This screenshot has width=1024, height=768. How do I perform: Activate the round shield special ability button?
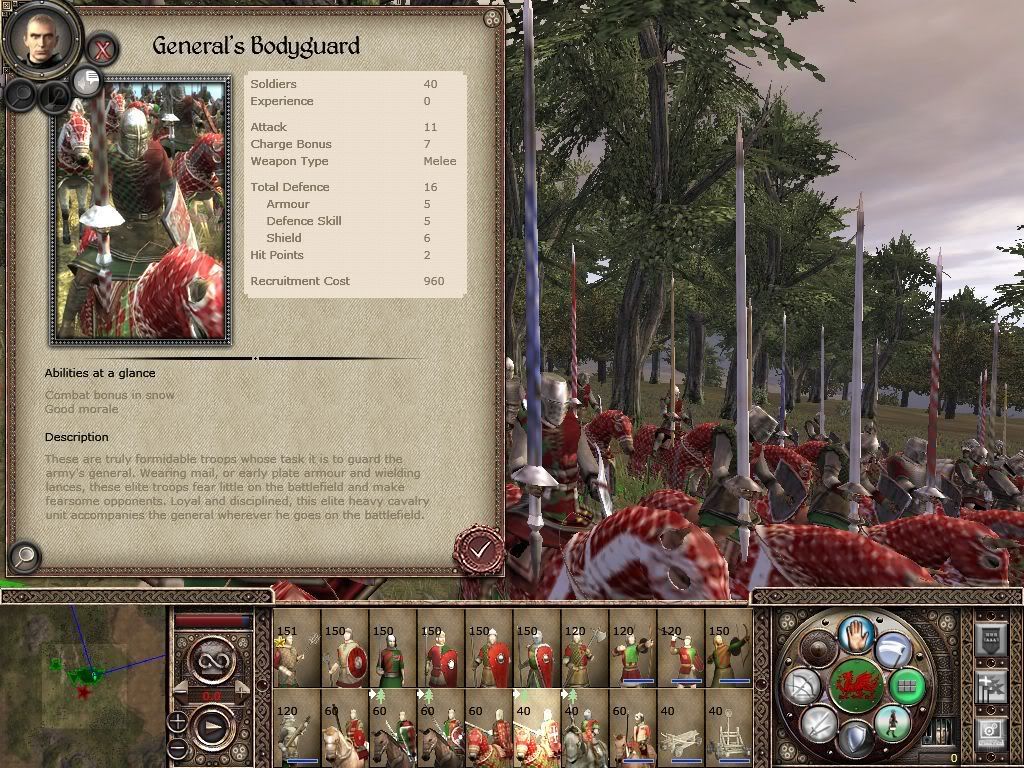point(818,650)
